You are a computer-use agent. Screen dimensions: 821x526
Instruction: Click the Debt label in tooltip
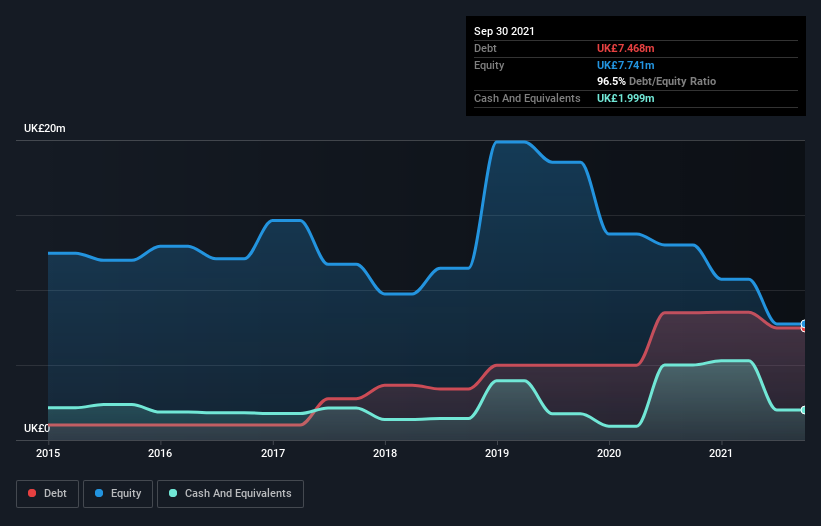click(x=485, y=48)
